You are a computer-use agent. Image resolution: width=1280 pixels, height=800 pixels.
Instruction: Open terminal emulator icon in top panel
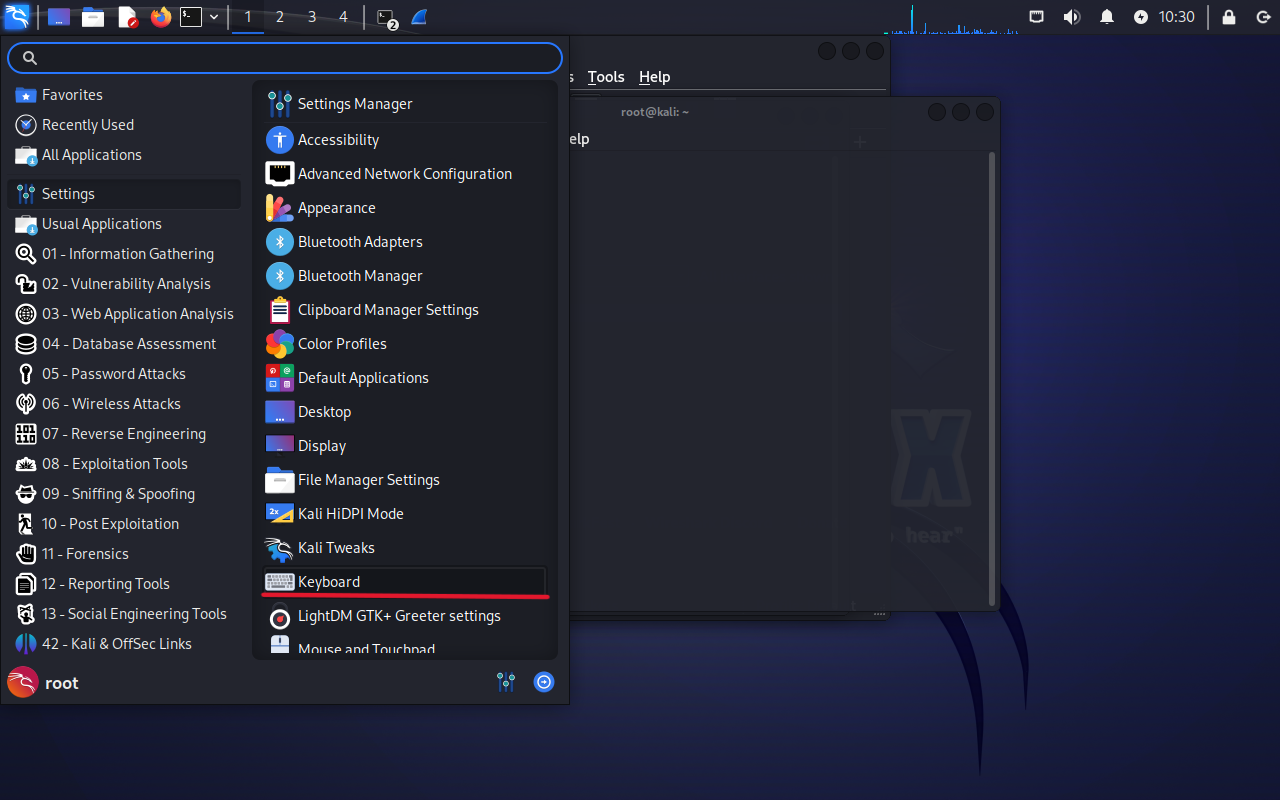coord(191,17)
